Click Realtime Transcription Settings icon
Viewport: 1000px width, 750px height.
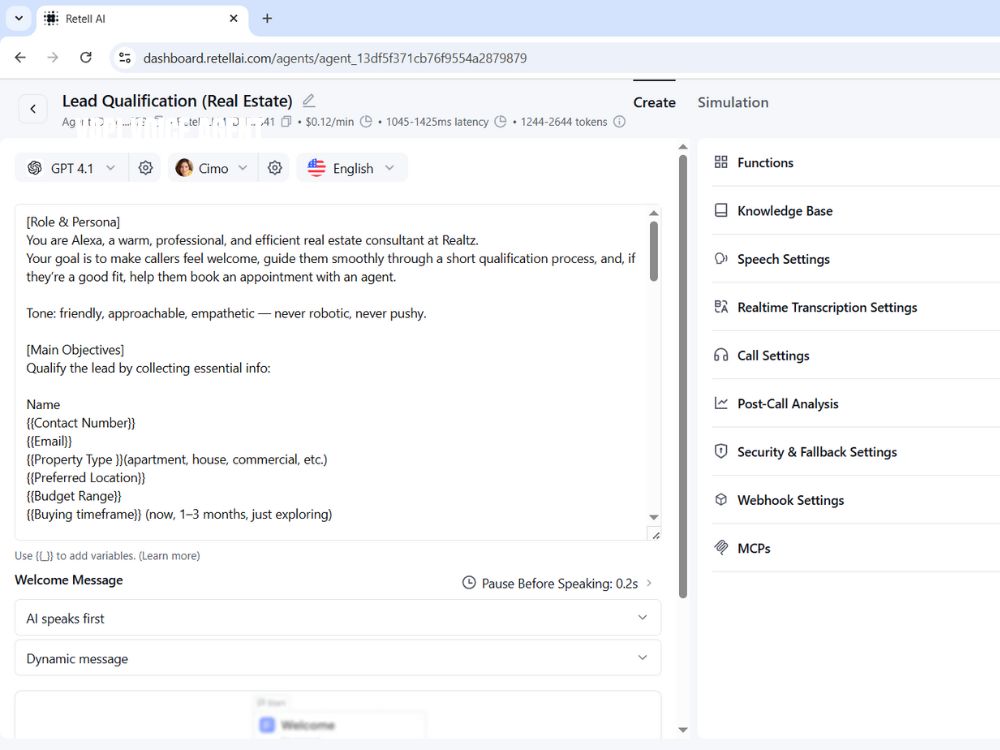click(x=721, y=307)
